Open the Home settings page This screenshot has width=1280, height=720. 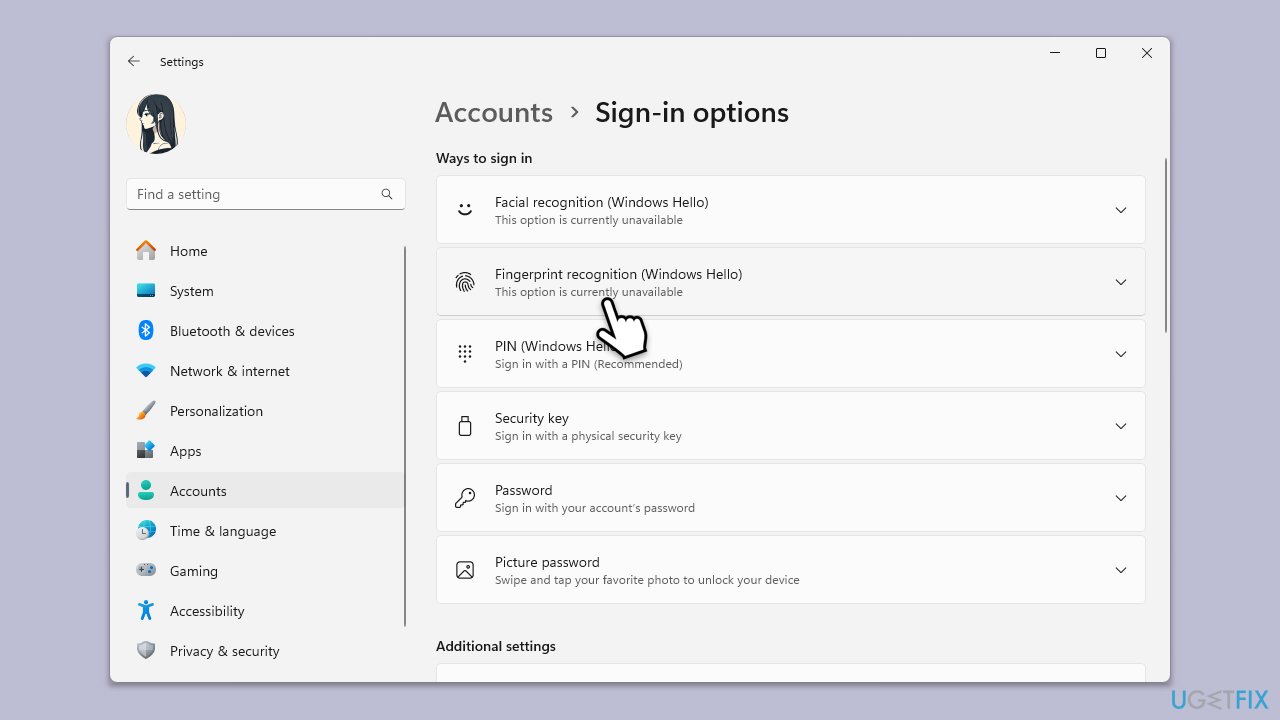pyautogui.click(x=188, y=251)
